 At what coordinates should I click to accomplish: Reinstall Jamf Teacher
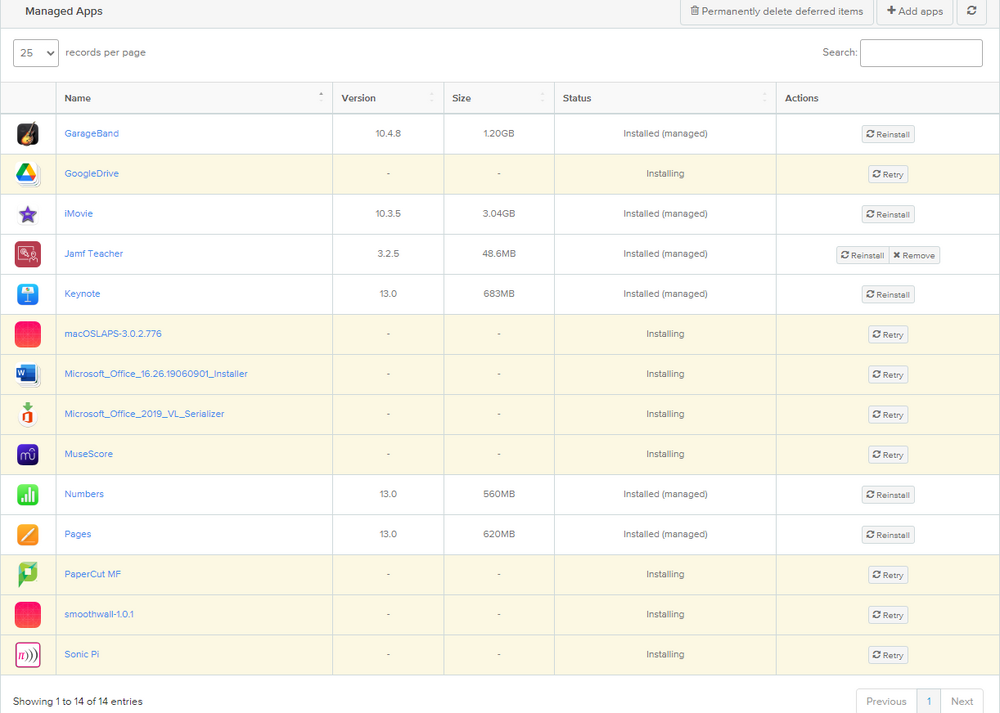(x=862, y=255)
